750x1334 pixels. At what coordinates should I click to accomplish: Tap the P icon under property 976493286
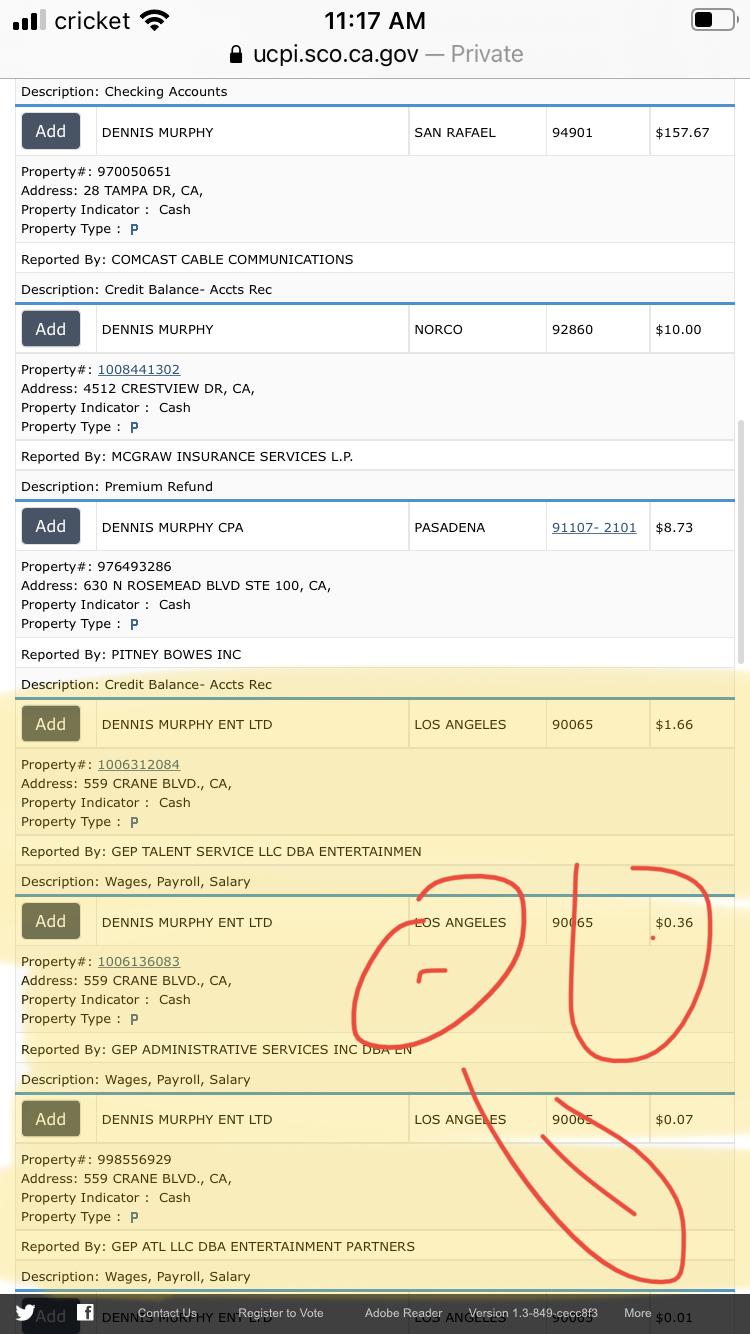134,624
